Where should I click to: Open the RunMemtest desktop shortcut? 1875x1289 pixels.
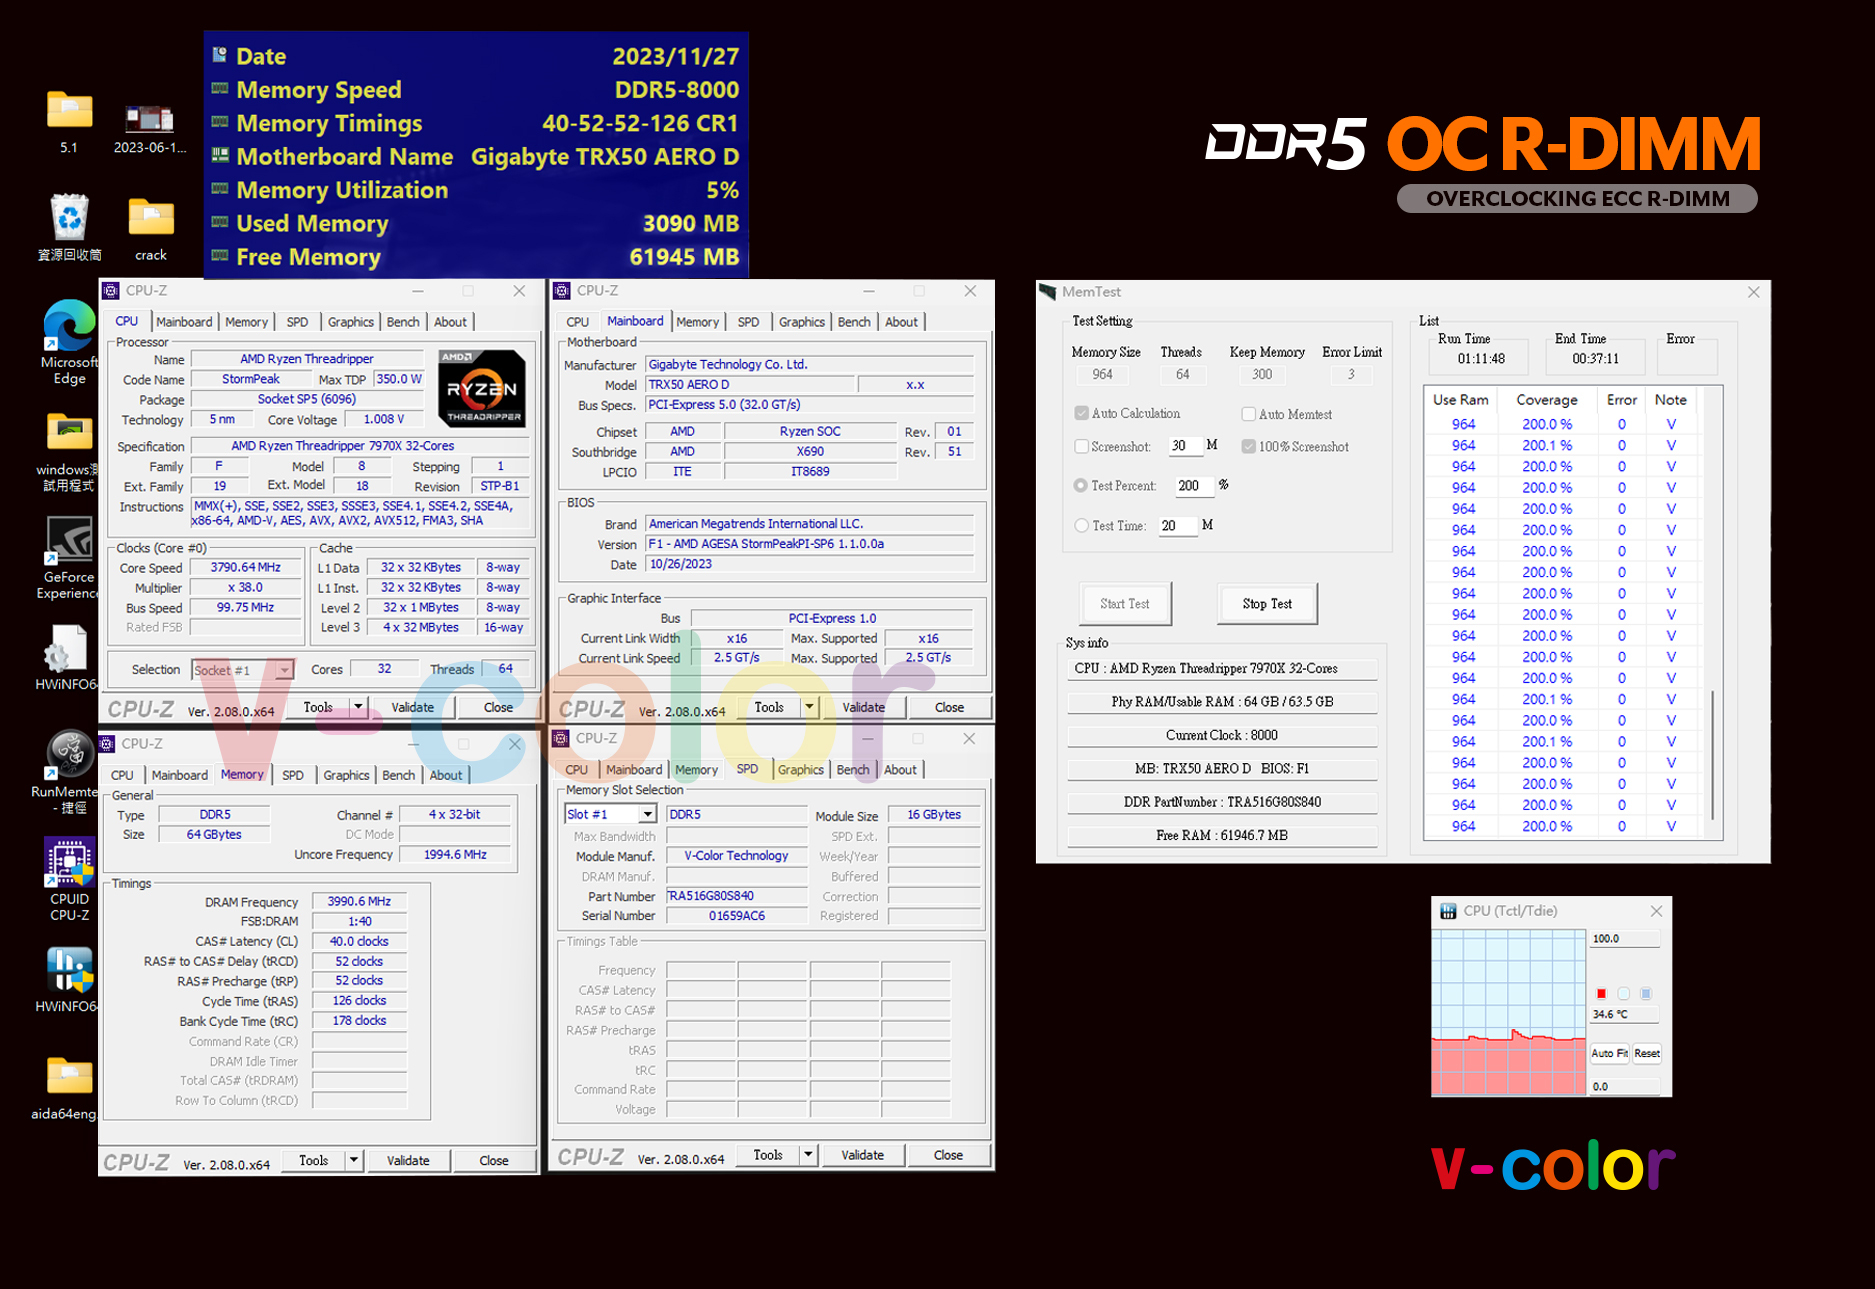69,756
